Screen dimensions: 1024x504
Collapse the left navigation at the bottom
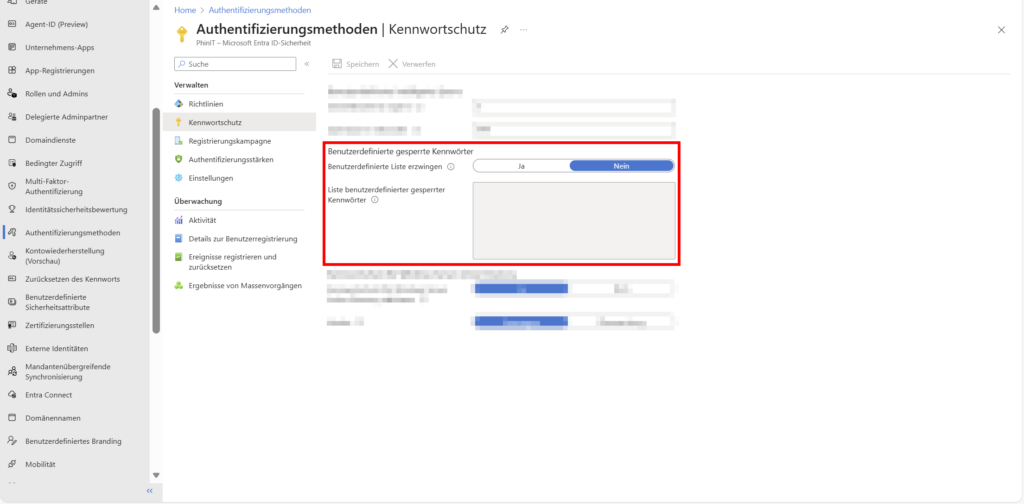(x=149, y=491)
